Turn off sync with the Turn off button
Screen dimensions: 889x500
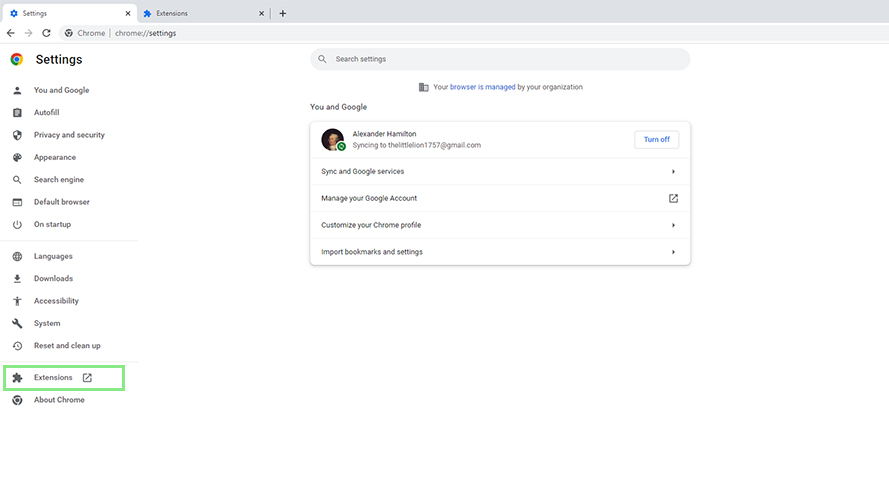pyautogui.click(x=657, y=139)
